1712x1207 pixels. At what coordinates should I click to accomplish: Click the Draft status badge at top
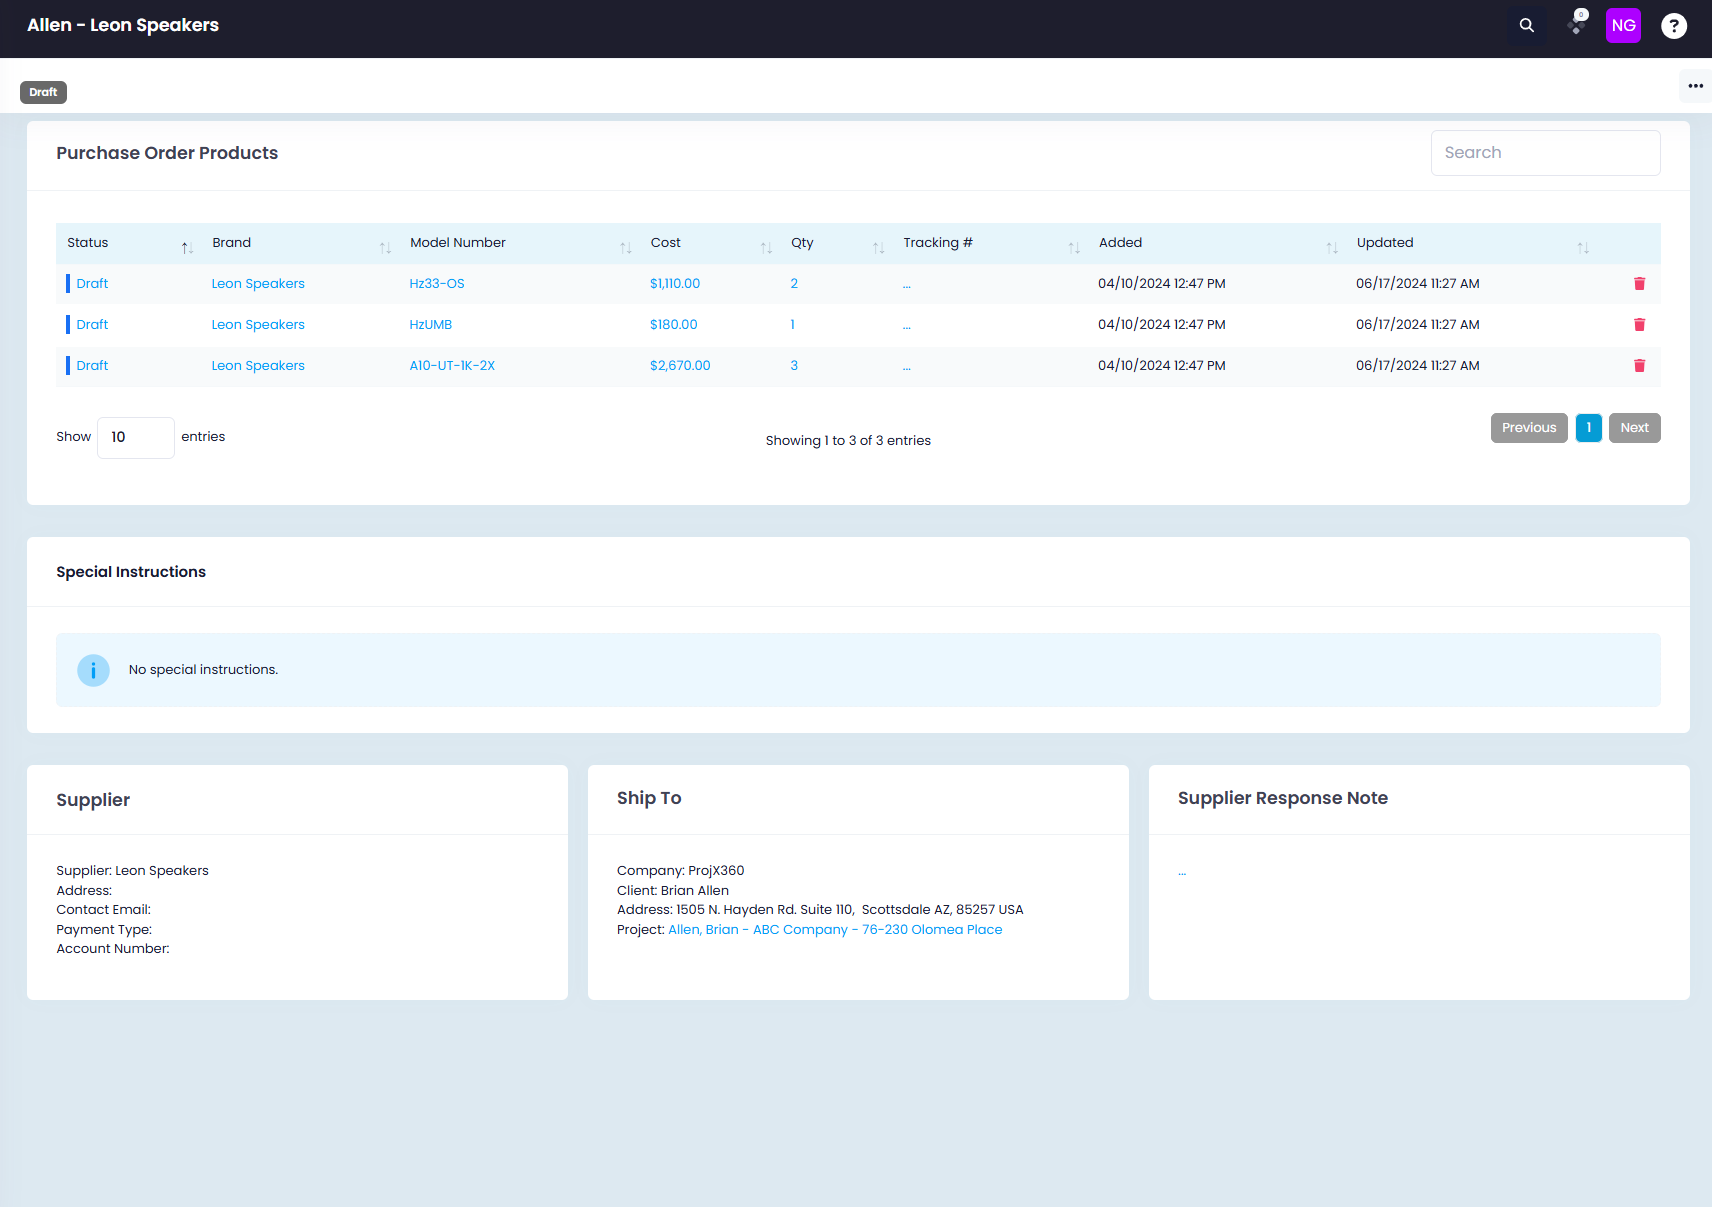[x=43, y=92]
